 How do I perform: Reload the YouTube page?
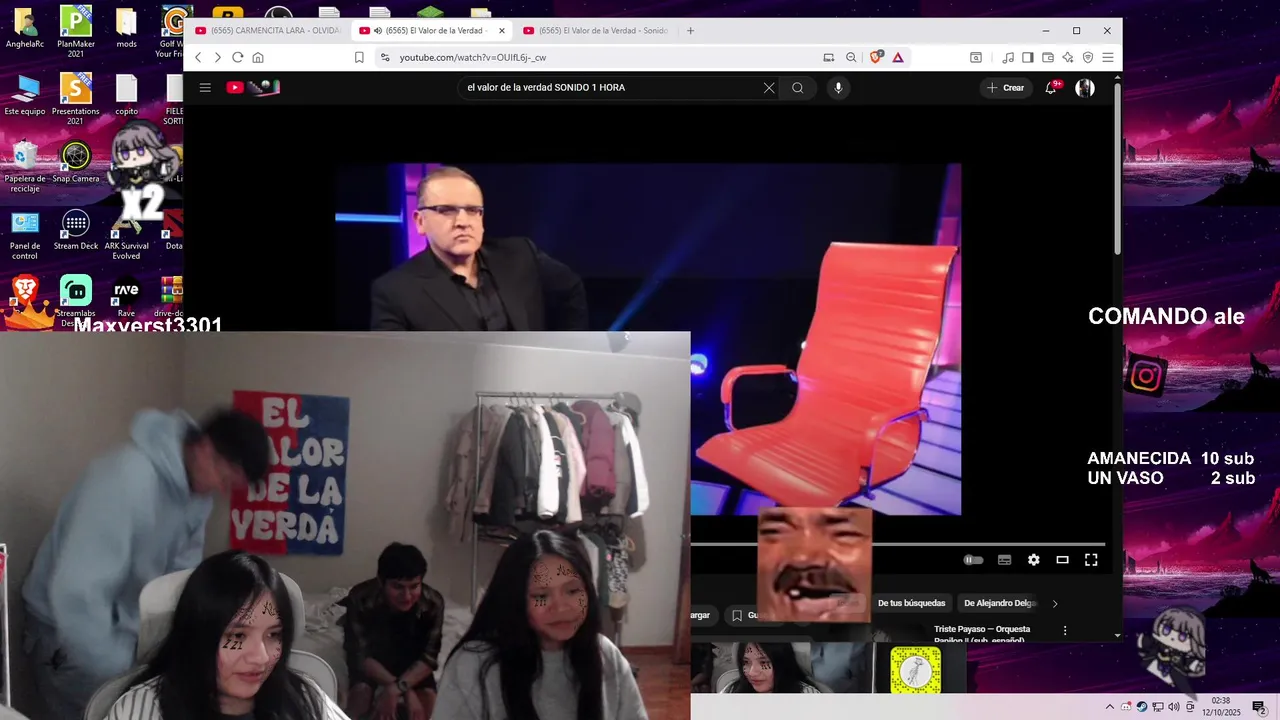238,58
